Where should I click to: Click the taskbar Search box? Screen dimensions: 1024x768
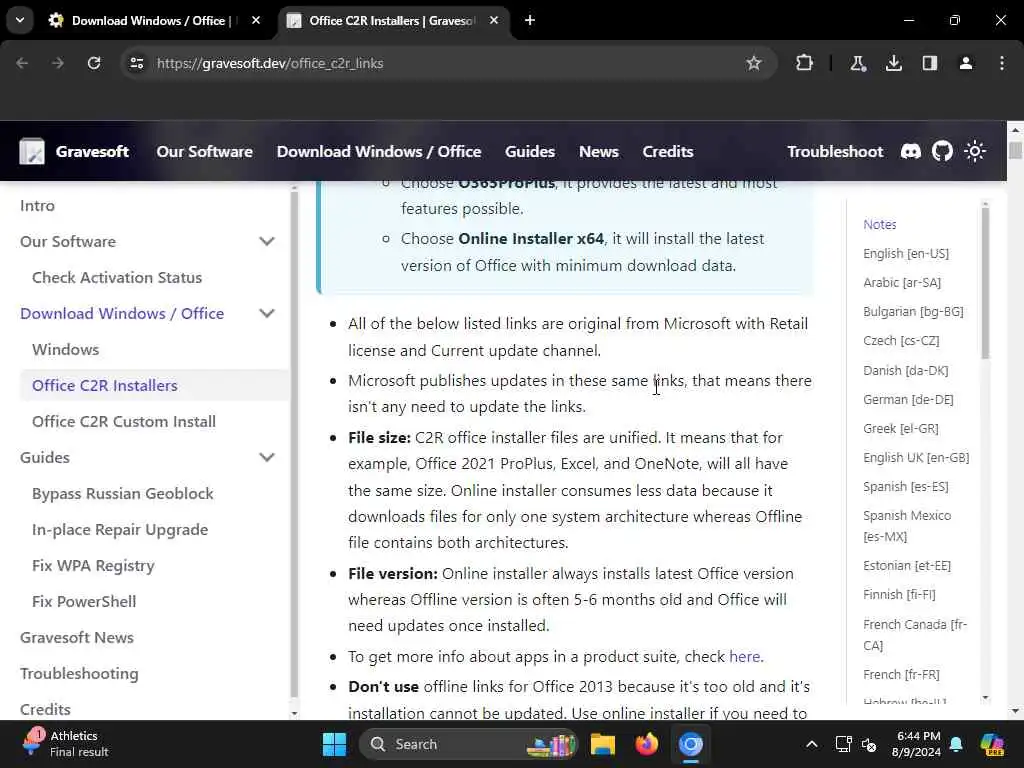(468, 744)
